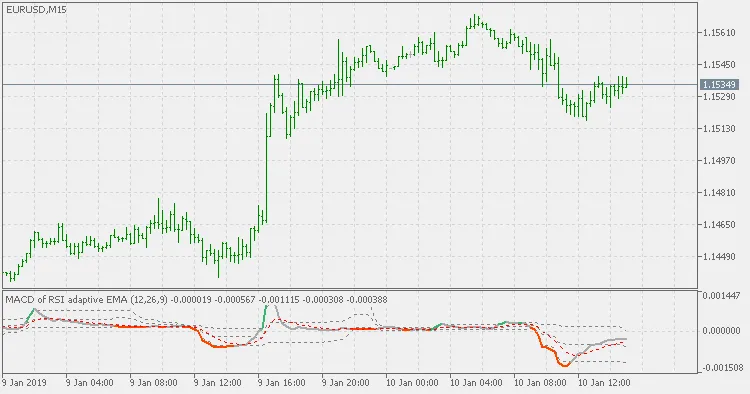Click the 1.14810 price axis label
750x394 pixels.
719,193
